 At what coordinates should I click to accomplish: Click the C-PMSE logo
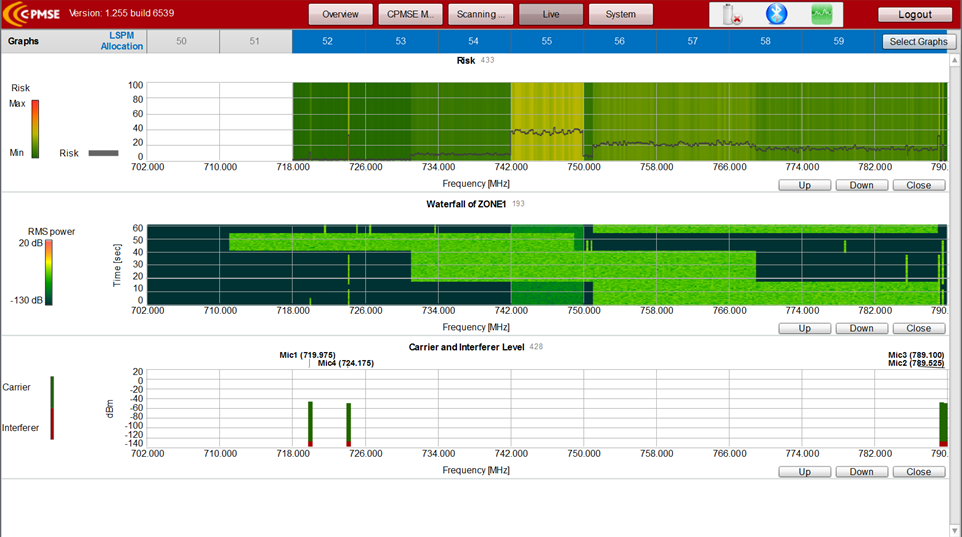tap(32, 14)
